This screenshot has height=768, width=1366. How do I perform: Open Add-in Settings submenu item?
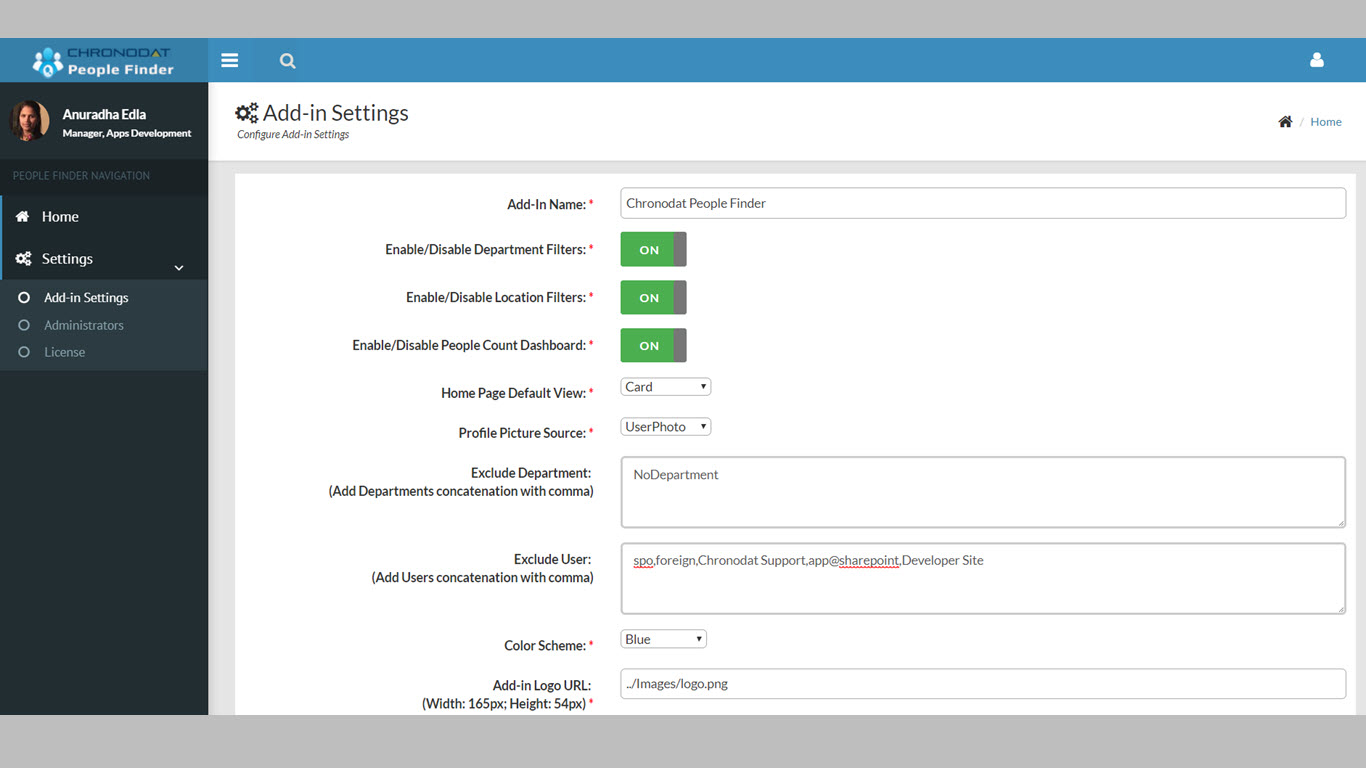(86, 298)
